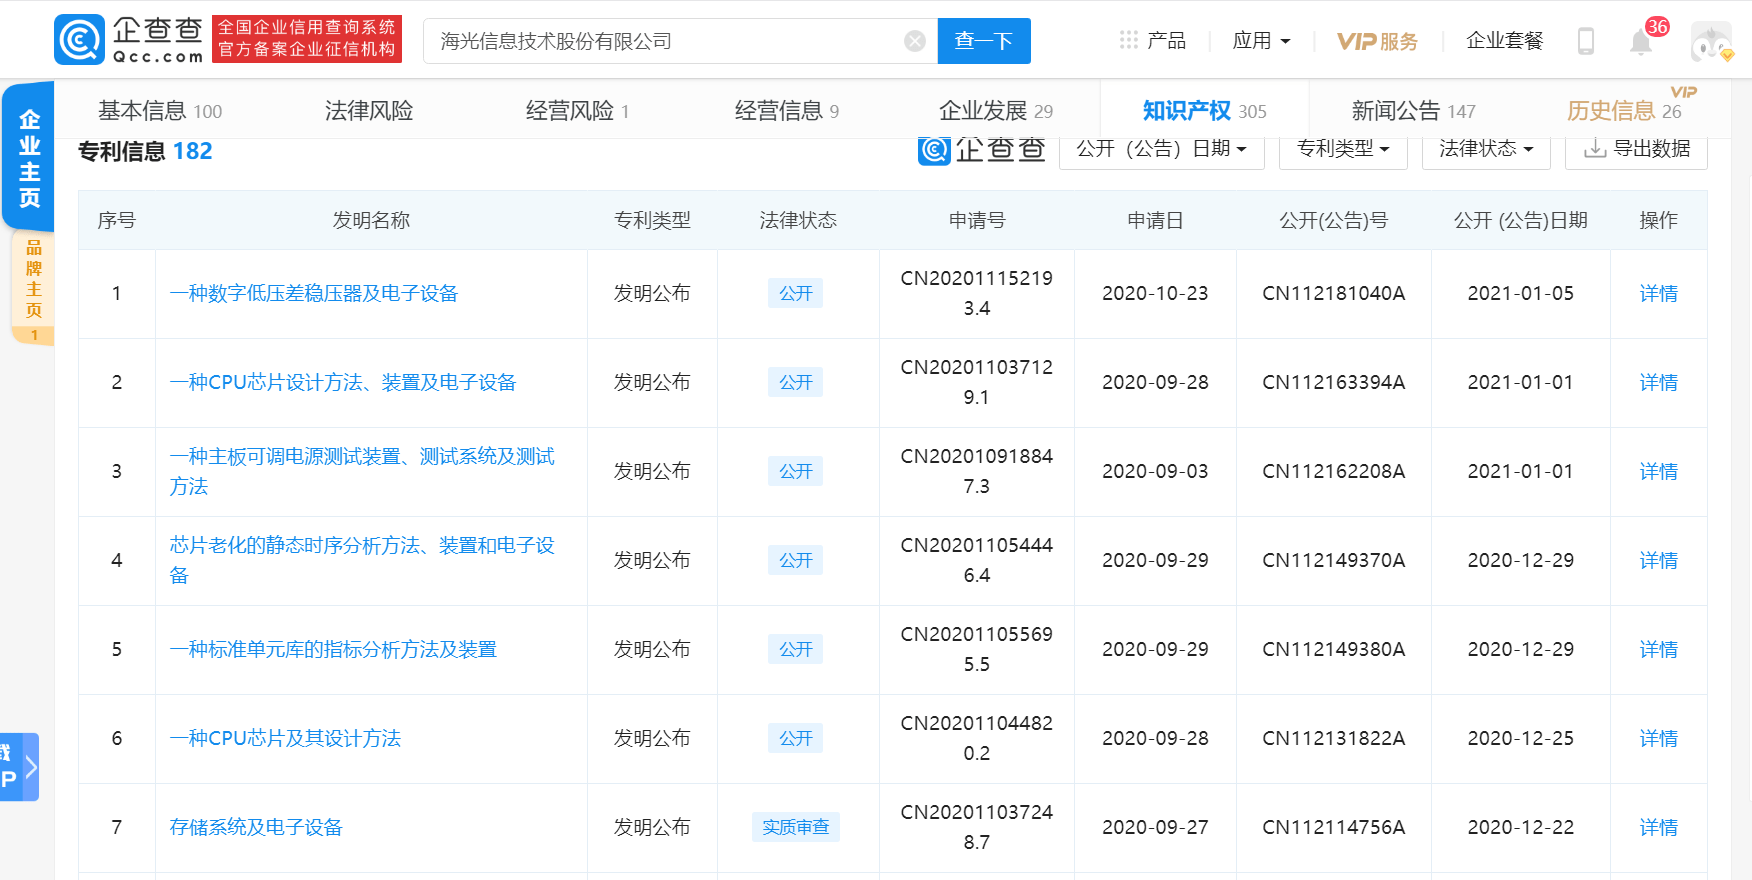
Task: View 详情 for patent row 7
Action: pos(1658,827)
